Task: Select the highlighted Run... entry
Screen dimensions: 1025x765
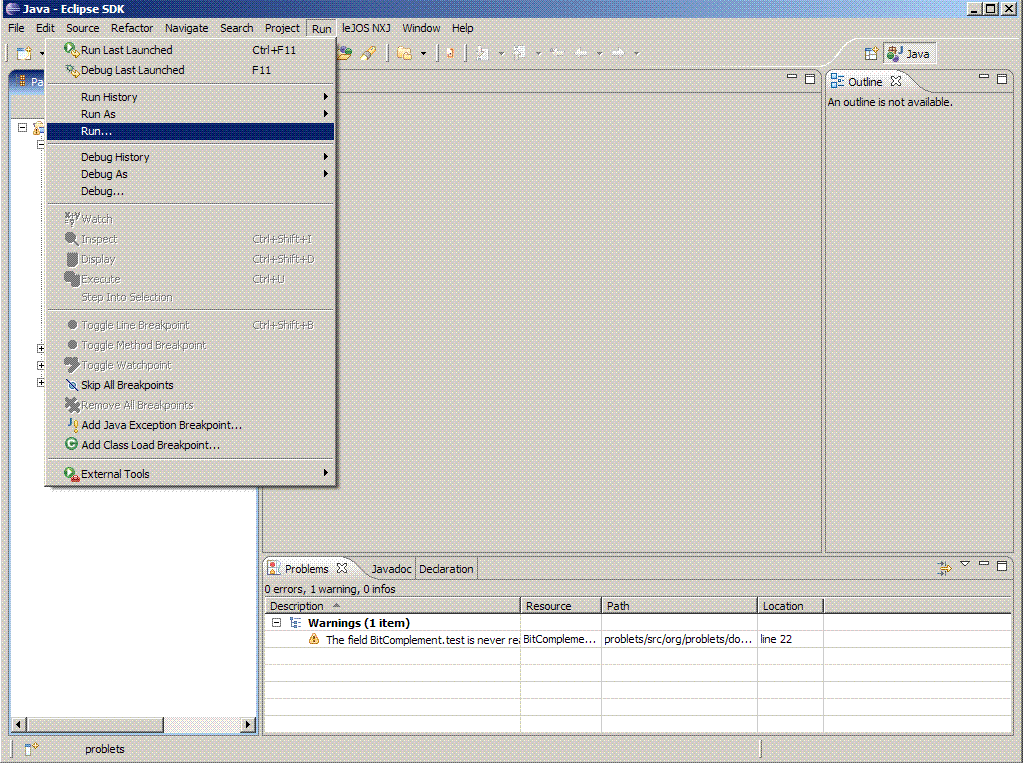Action: (x=190, y=131)
